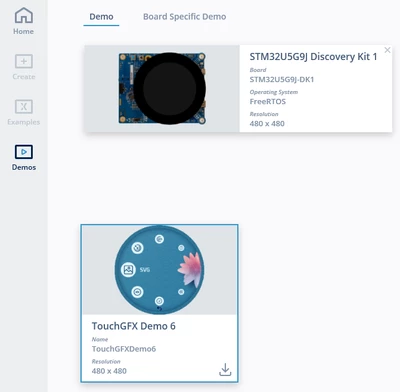This screenshot has width=400, height=392.
Task: Select the Demos sidebar item
Action: point(24,158)
